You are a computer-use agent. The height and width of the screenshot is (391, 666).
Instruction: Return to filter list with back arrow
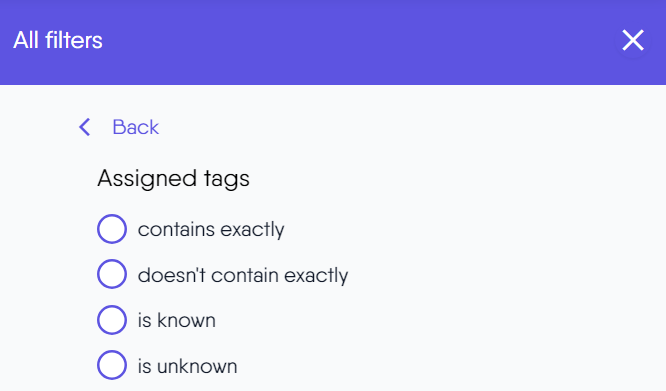85,127
